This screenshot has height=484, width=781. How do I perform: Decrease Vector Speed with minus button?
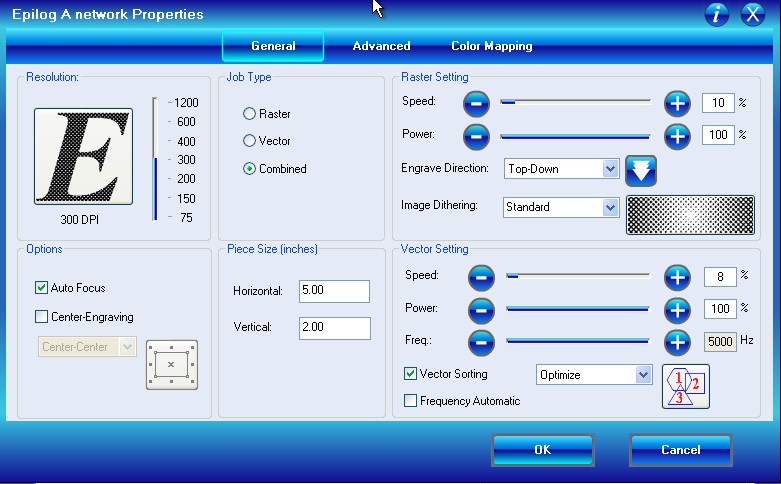(481, 277)
